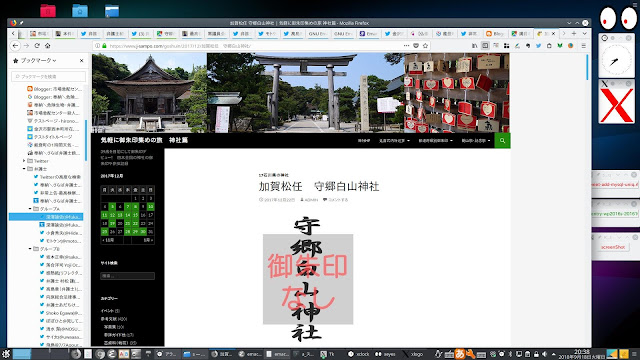Toggle the Firefox sidebar button
This screenshot has width=640, height=360.
(485, 46)
